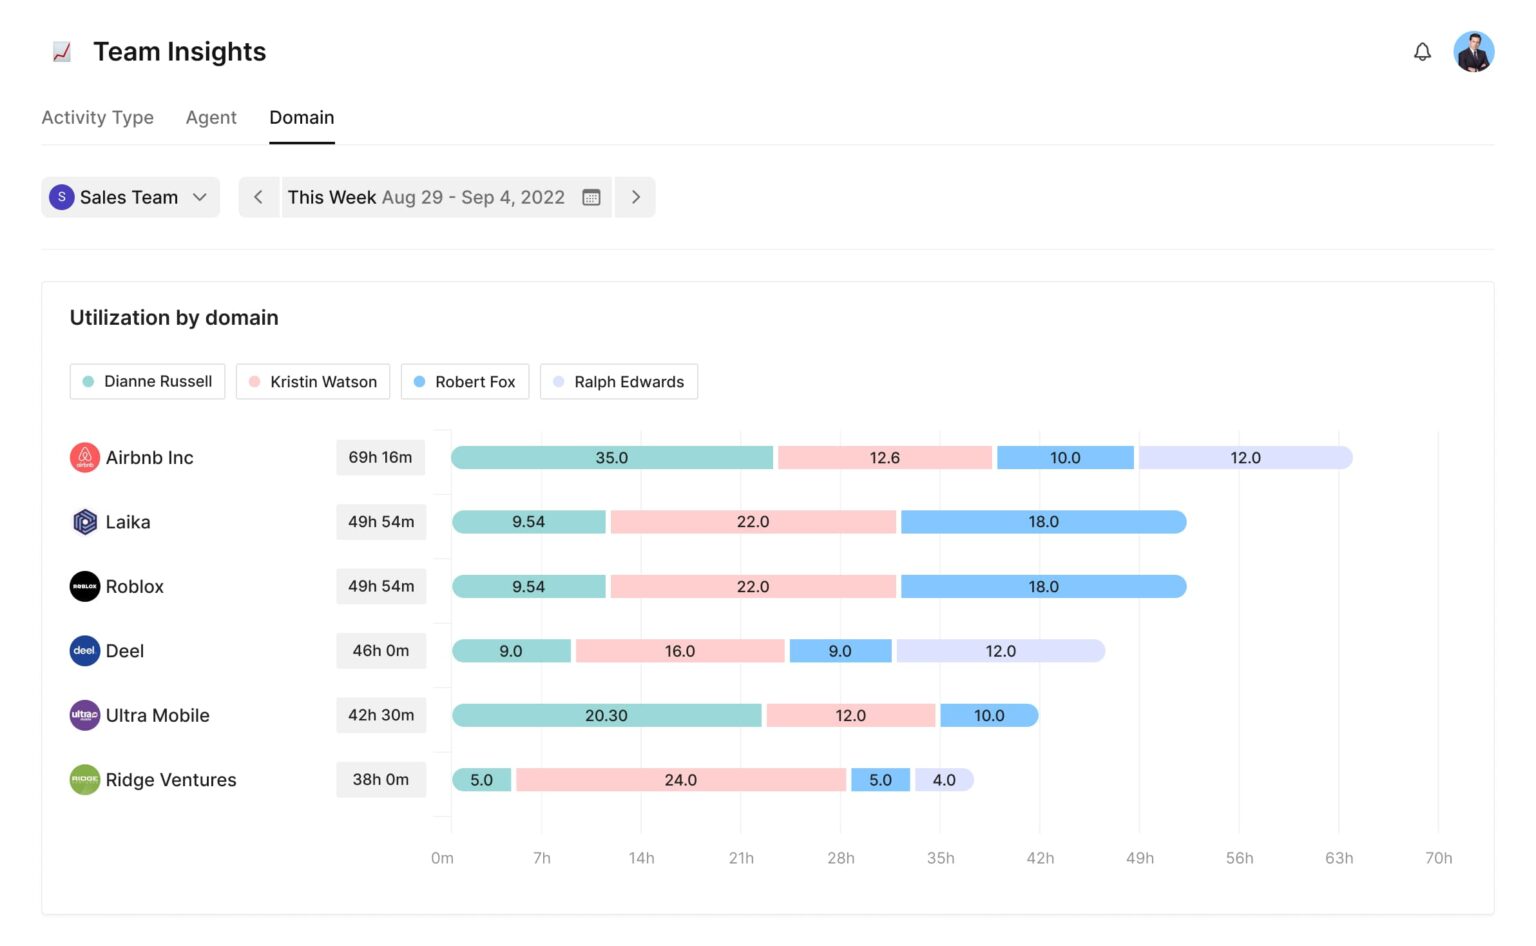Screen dimensions: 1536x946
Task: Click the Ultra Mobile logo icon
Action: 85,715
